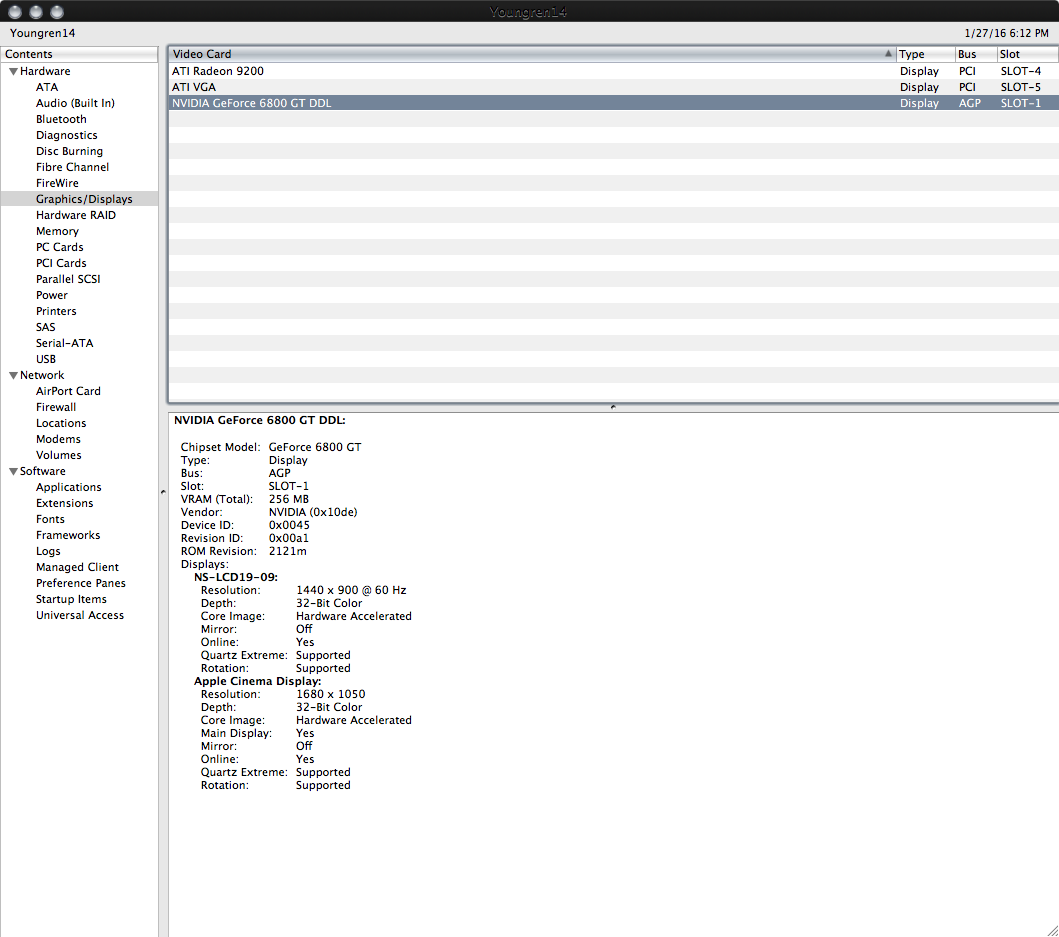Click the window resize grip corner

coord(1052,930)
